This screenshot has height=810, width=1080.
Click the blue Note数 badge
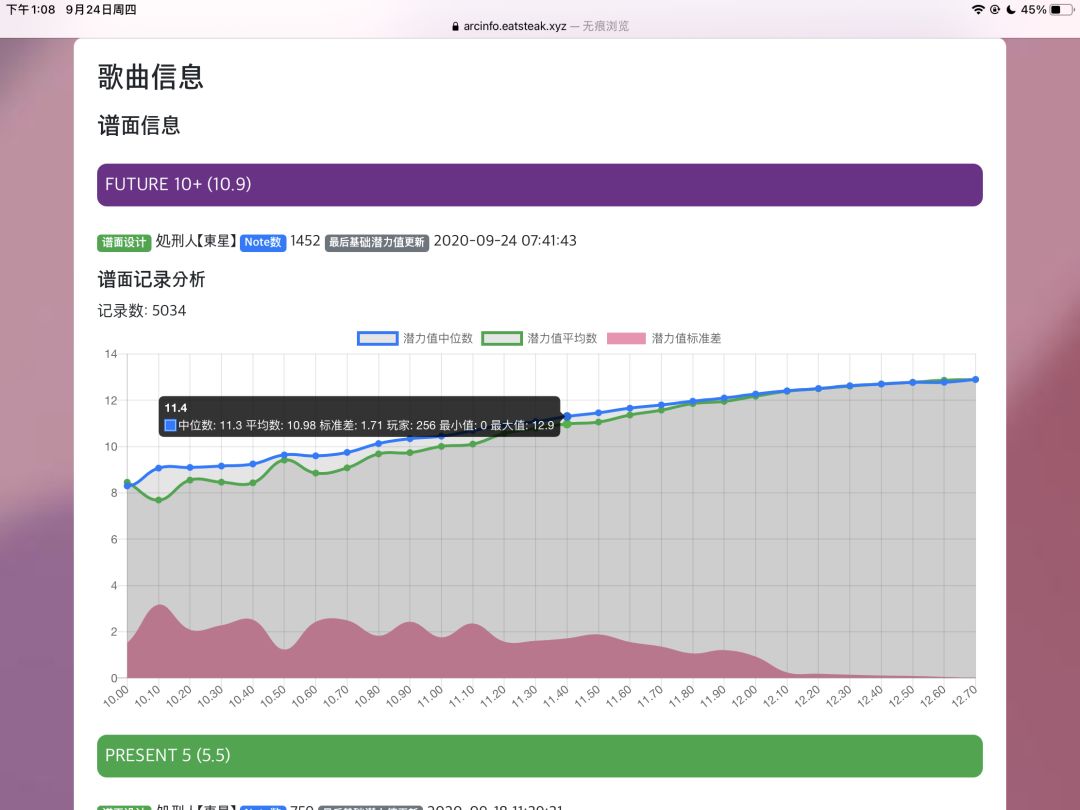pyautogui.click(x=263, y=242)
